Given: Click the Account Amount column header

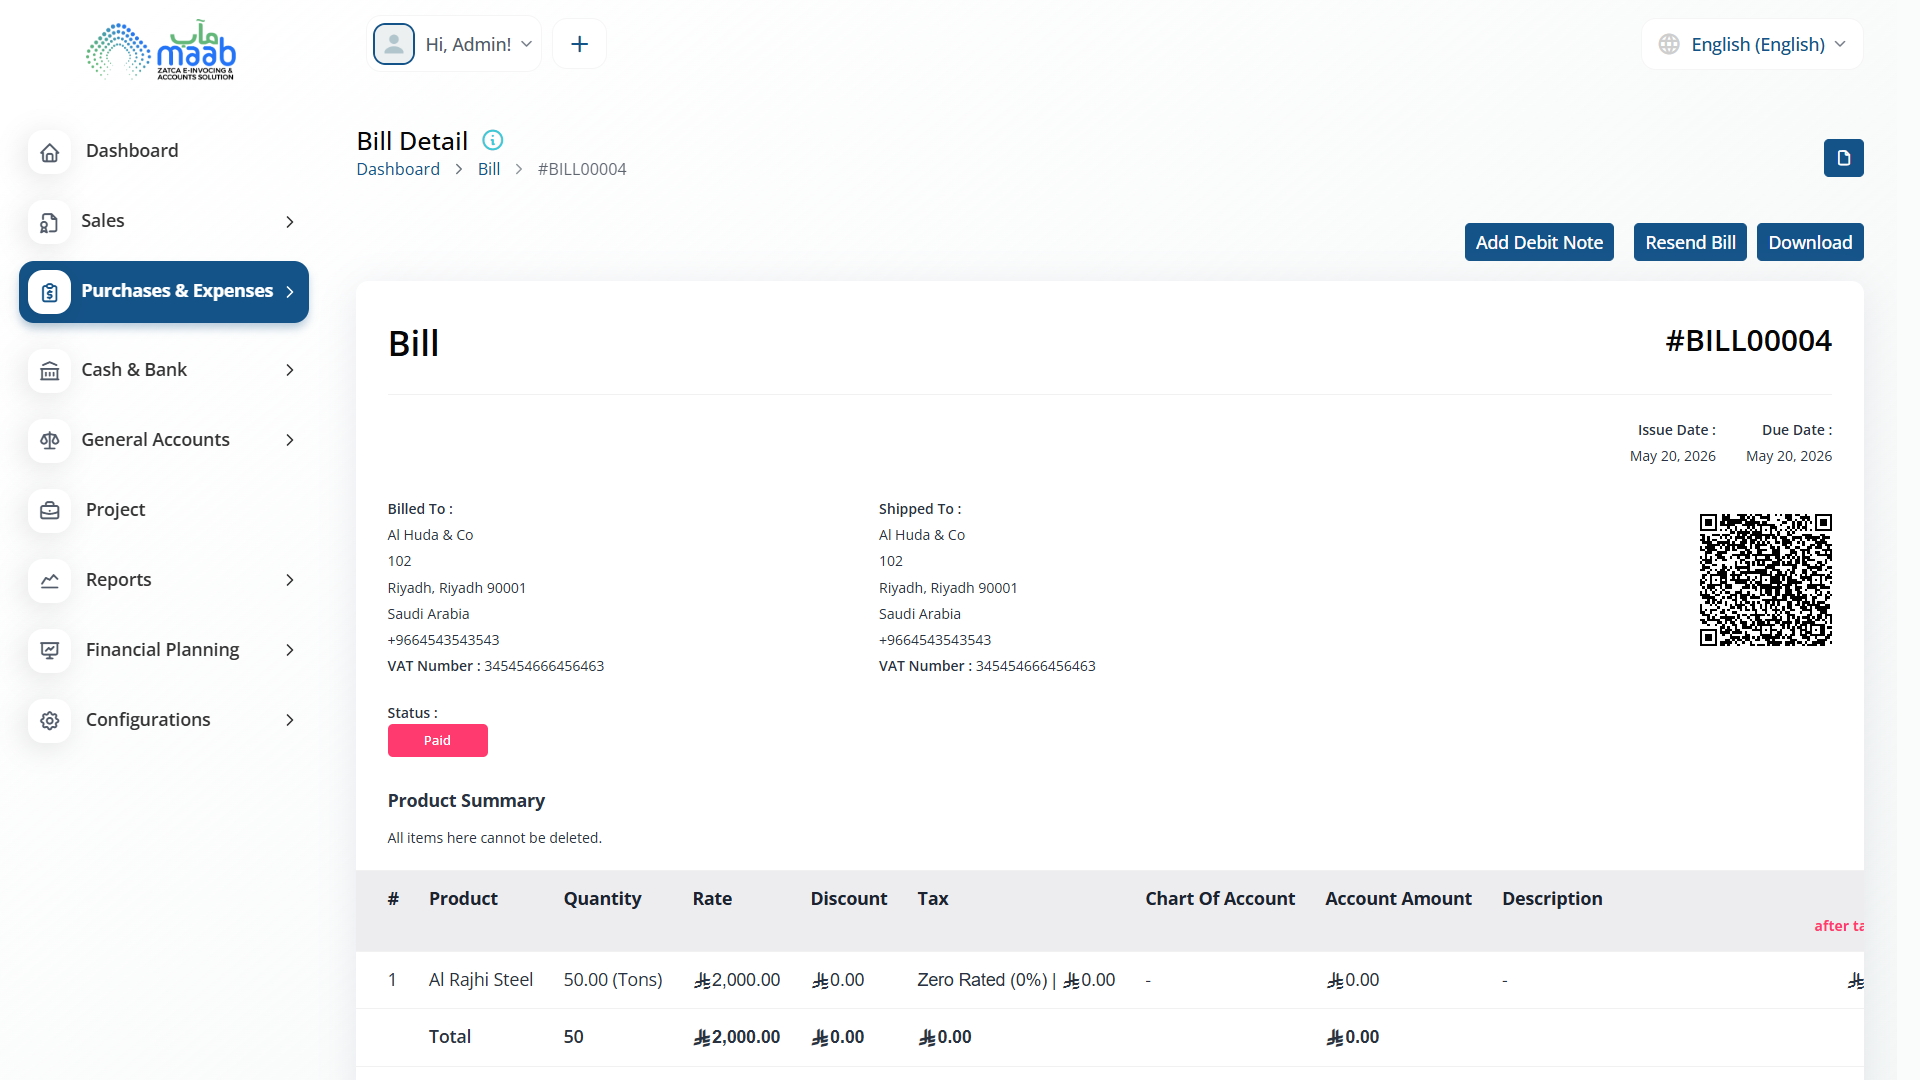Looking at the screenshot, I should pos(1398,898).
